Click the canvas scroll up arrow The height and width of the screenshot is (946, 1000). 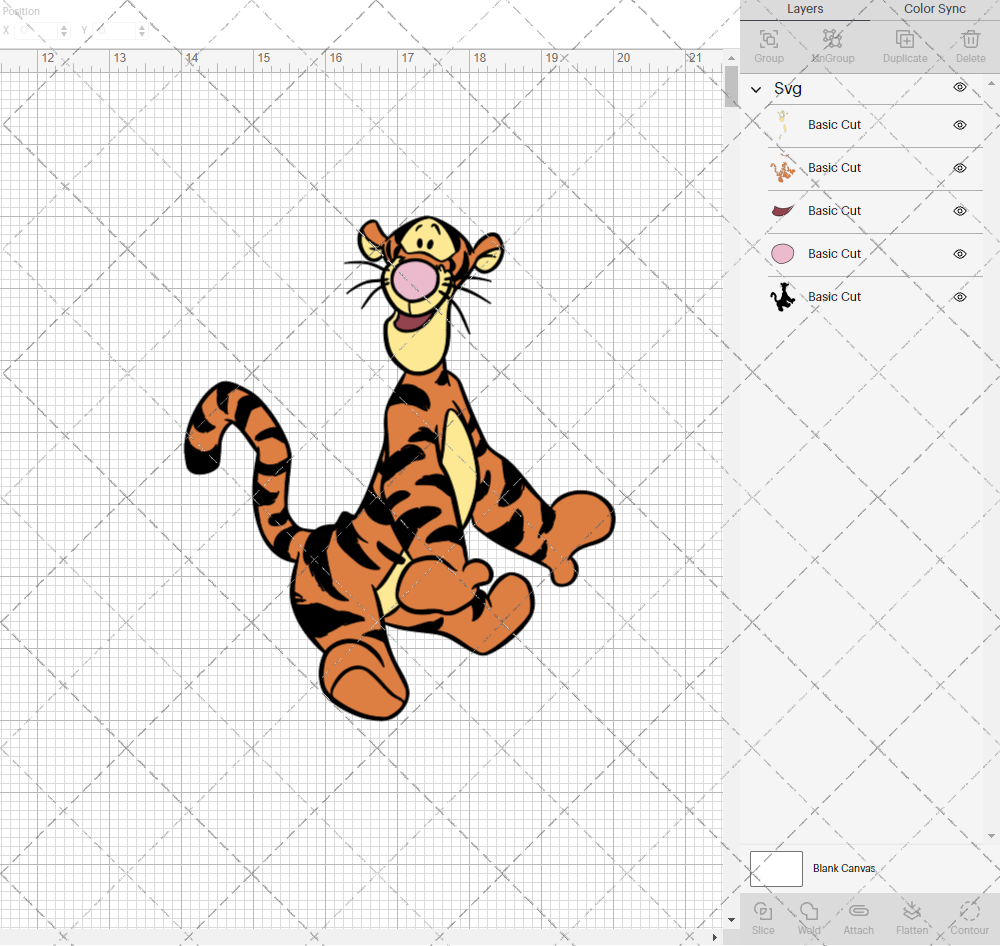pos(732,58)
